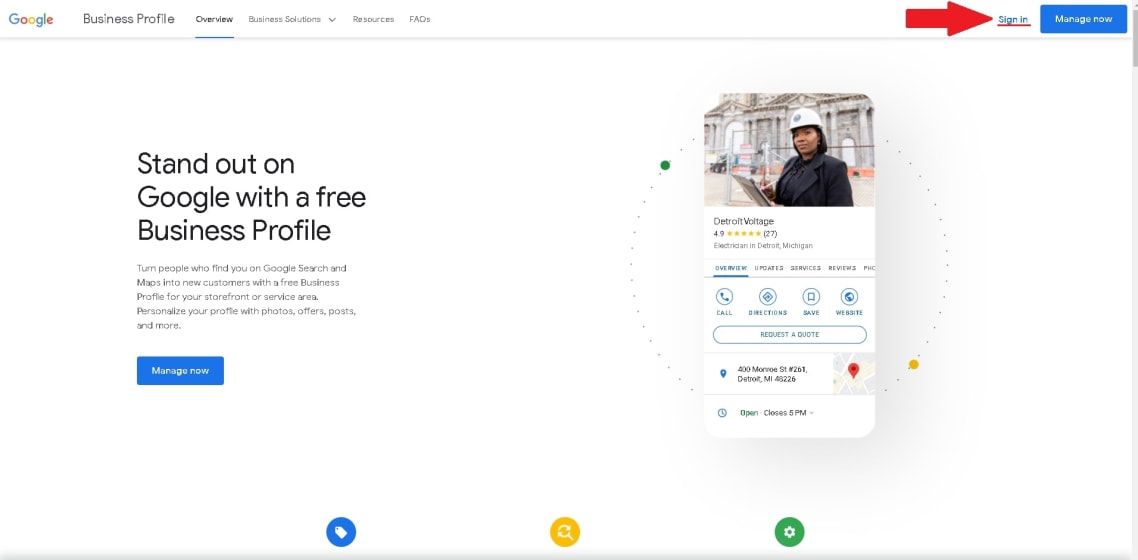This screenshot has height=560, width=1138.
Task: Go to the Resources tab
Action: pyautogui.click(x=373, y=20)
